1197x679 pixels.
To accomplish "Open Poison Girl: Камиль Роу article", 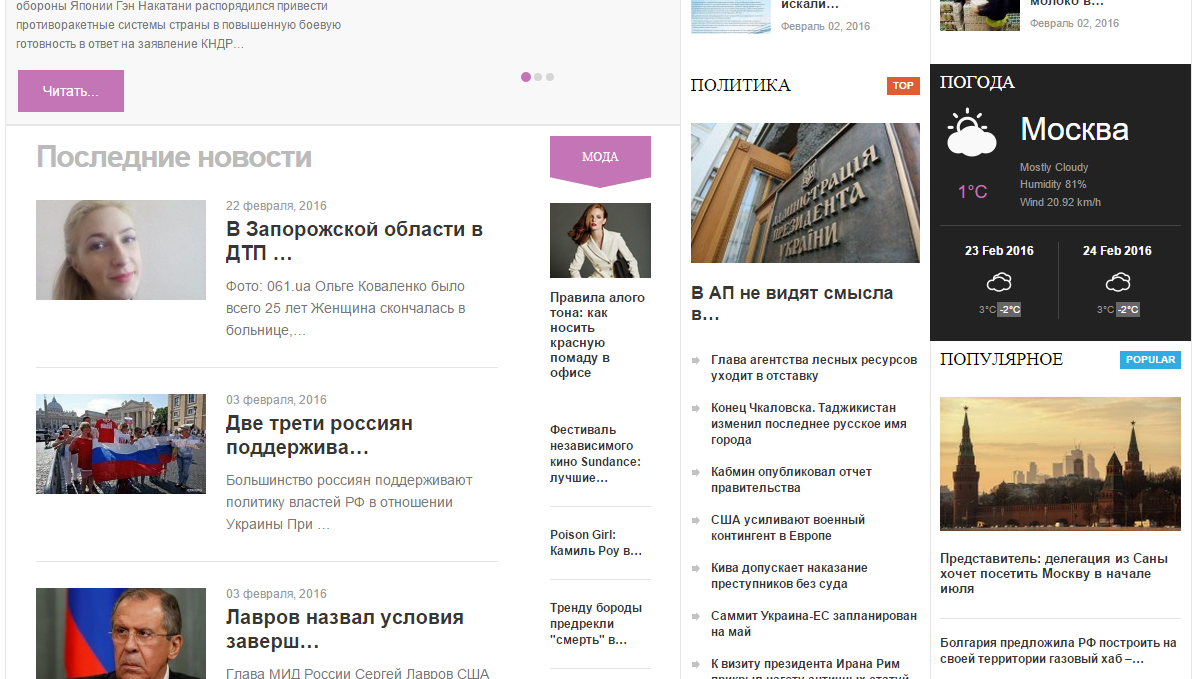I will [x=595, y=542].
